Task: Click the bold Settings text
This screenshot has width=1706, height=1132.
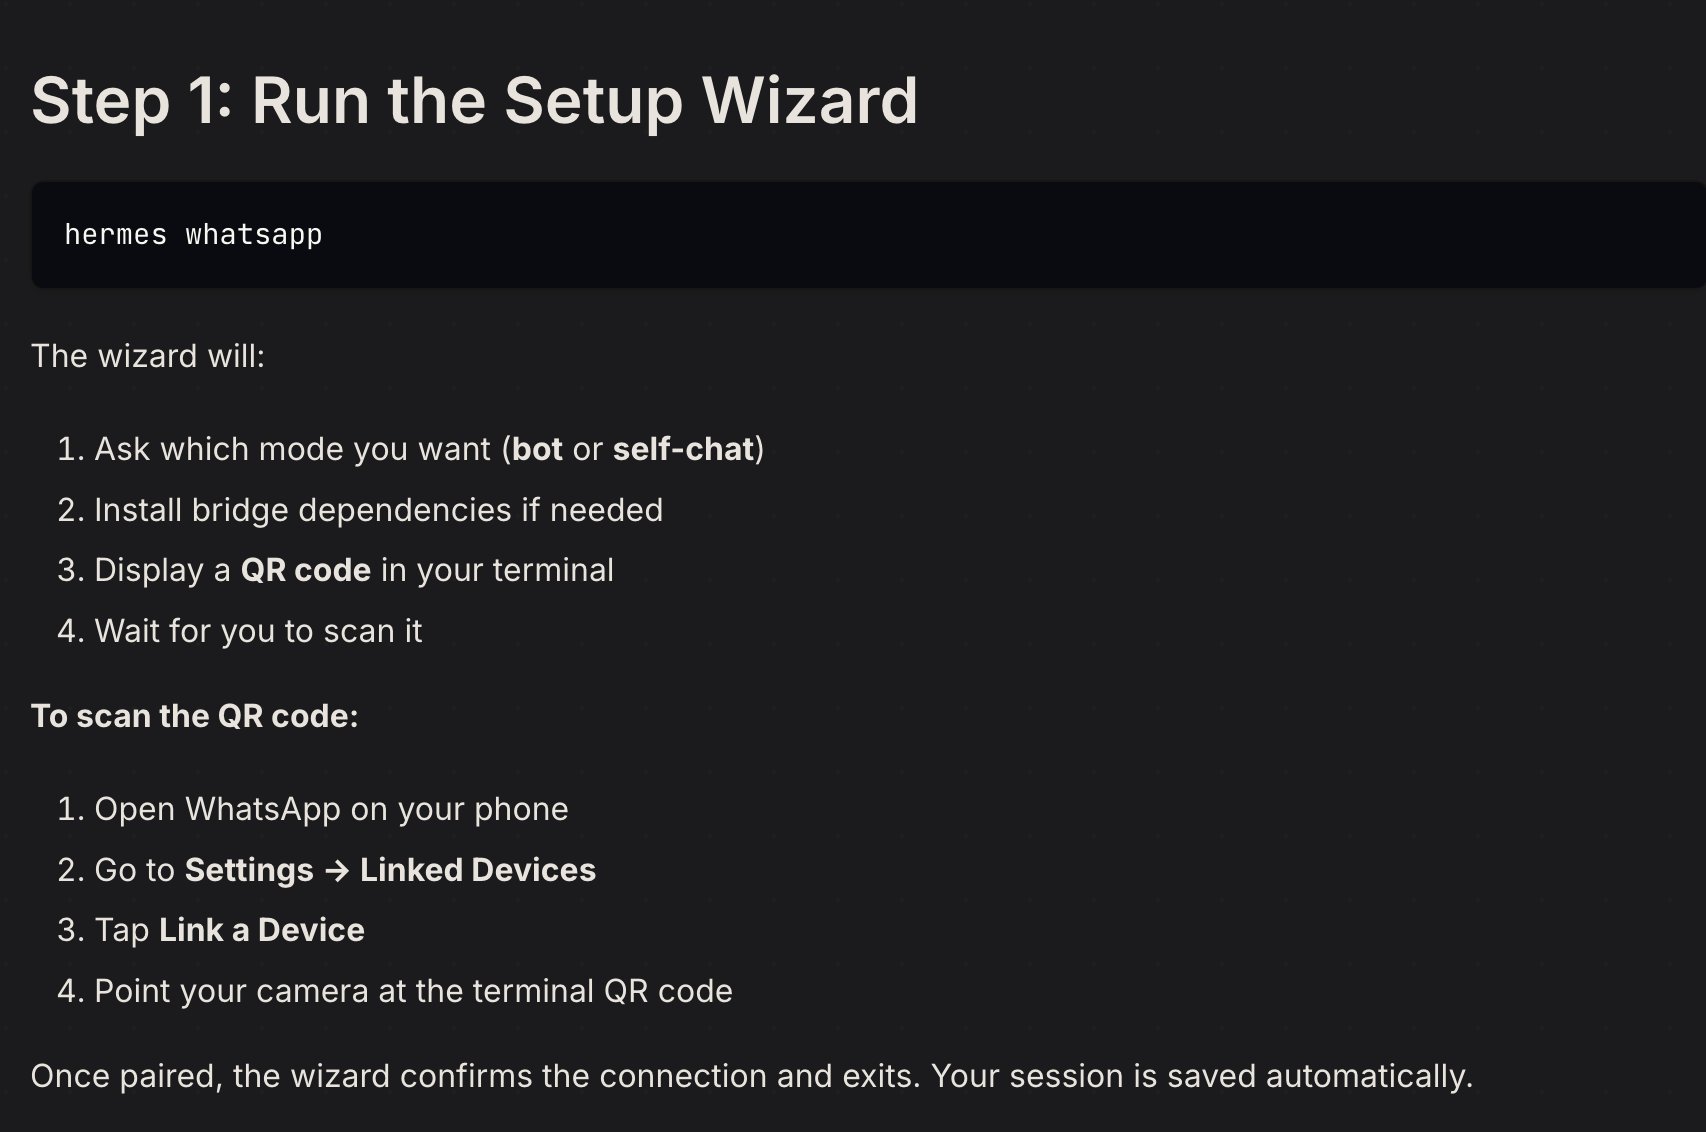Action: pos(249,870)
